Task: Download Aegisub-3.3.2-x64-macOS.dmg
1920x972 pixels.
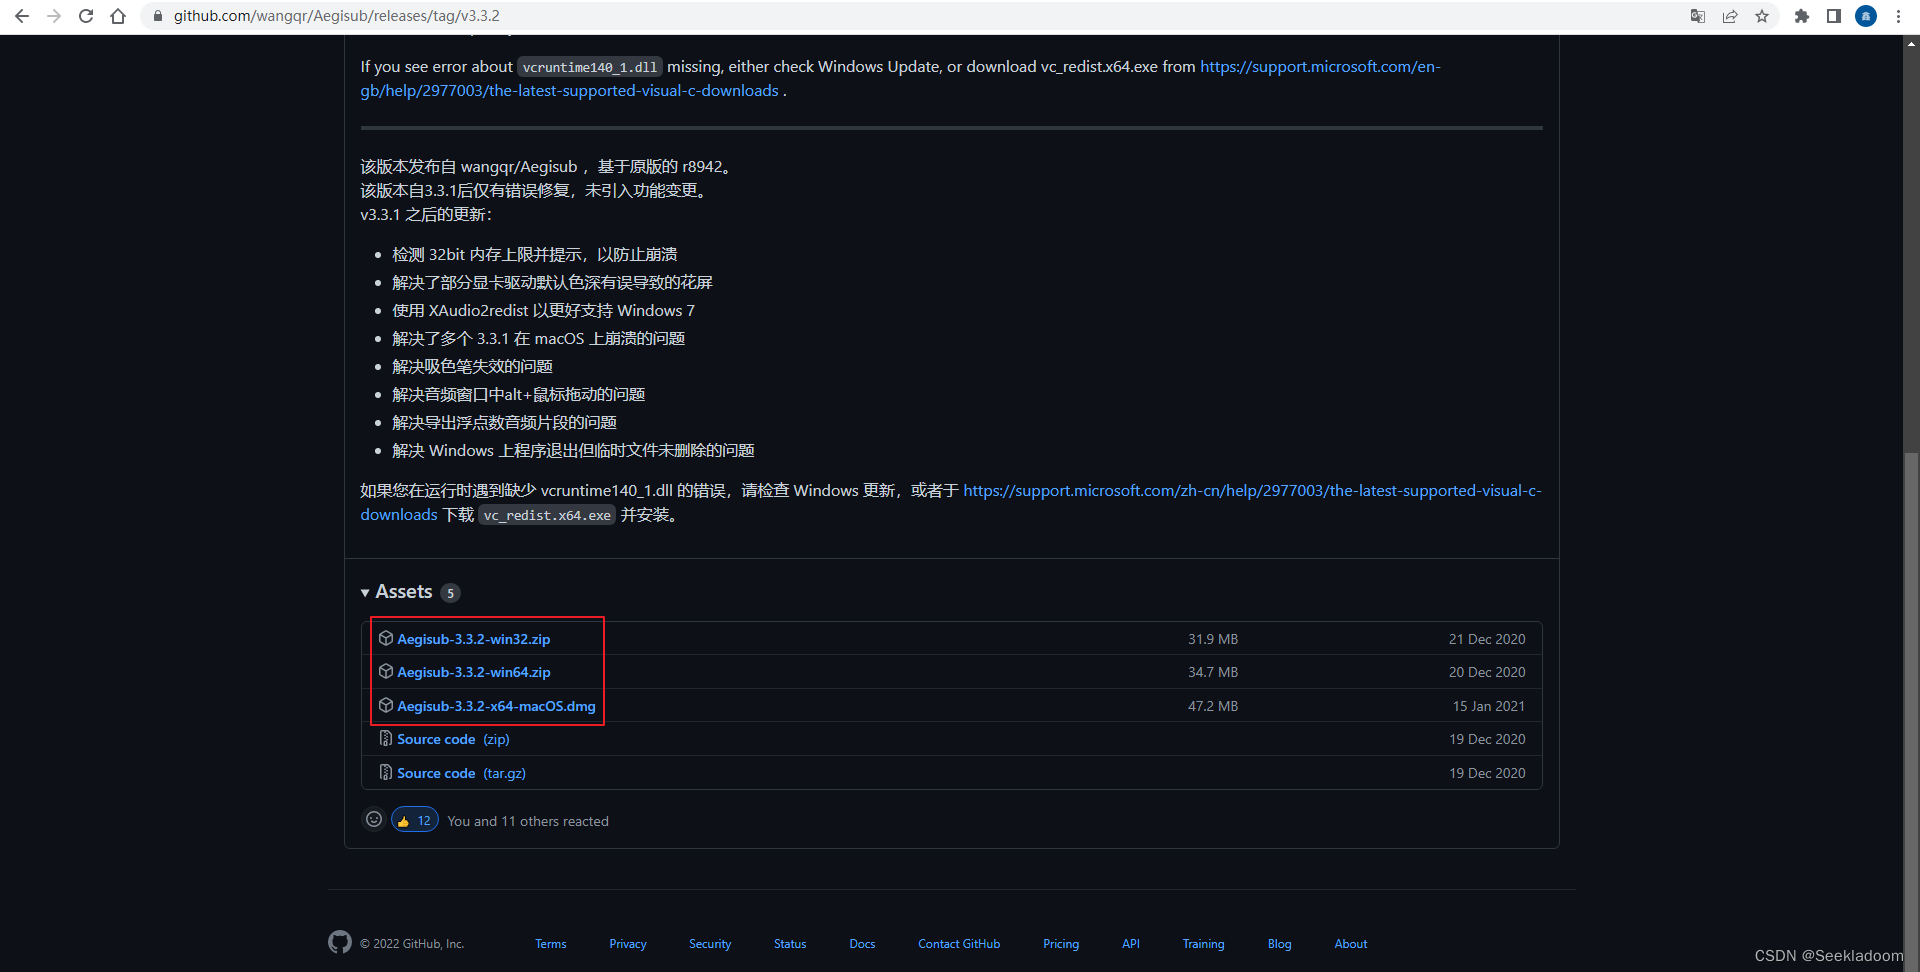Action: coord(496,706)
